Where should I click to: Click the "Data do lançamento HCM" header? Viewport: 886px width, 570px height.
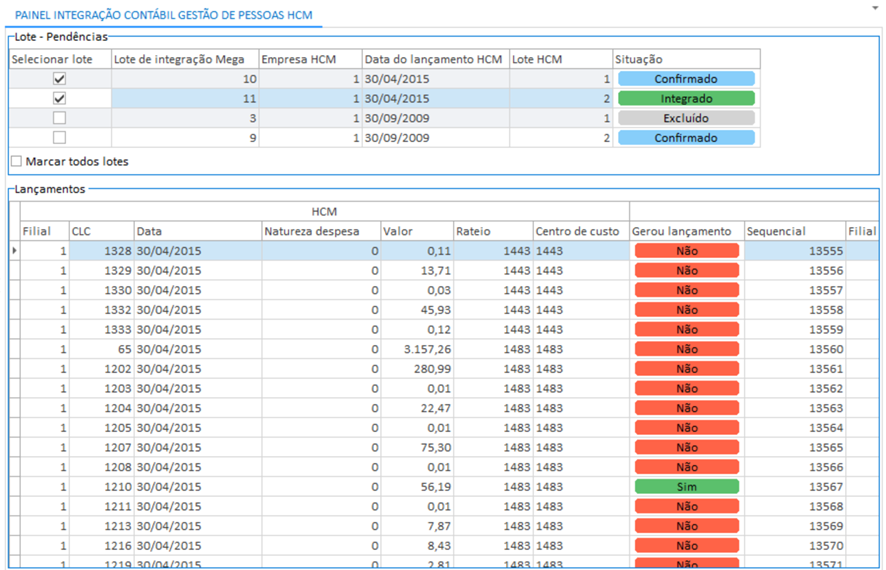coord(434,59)
